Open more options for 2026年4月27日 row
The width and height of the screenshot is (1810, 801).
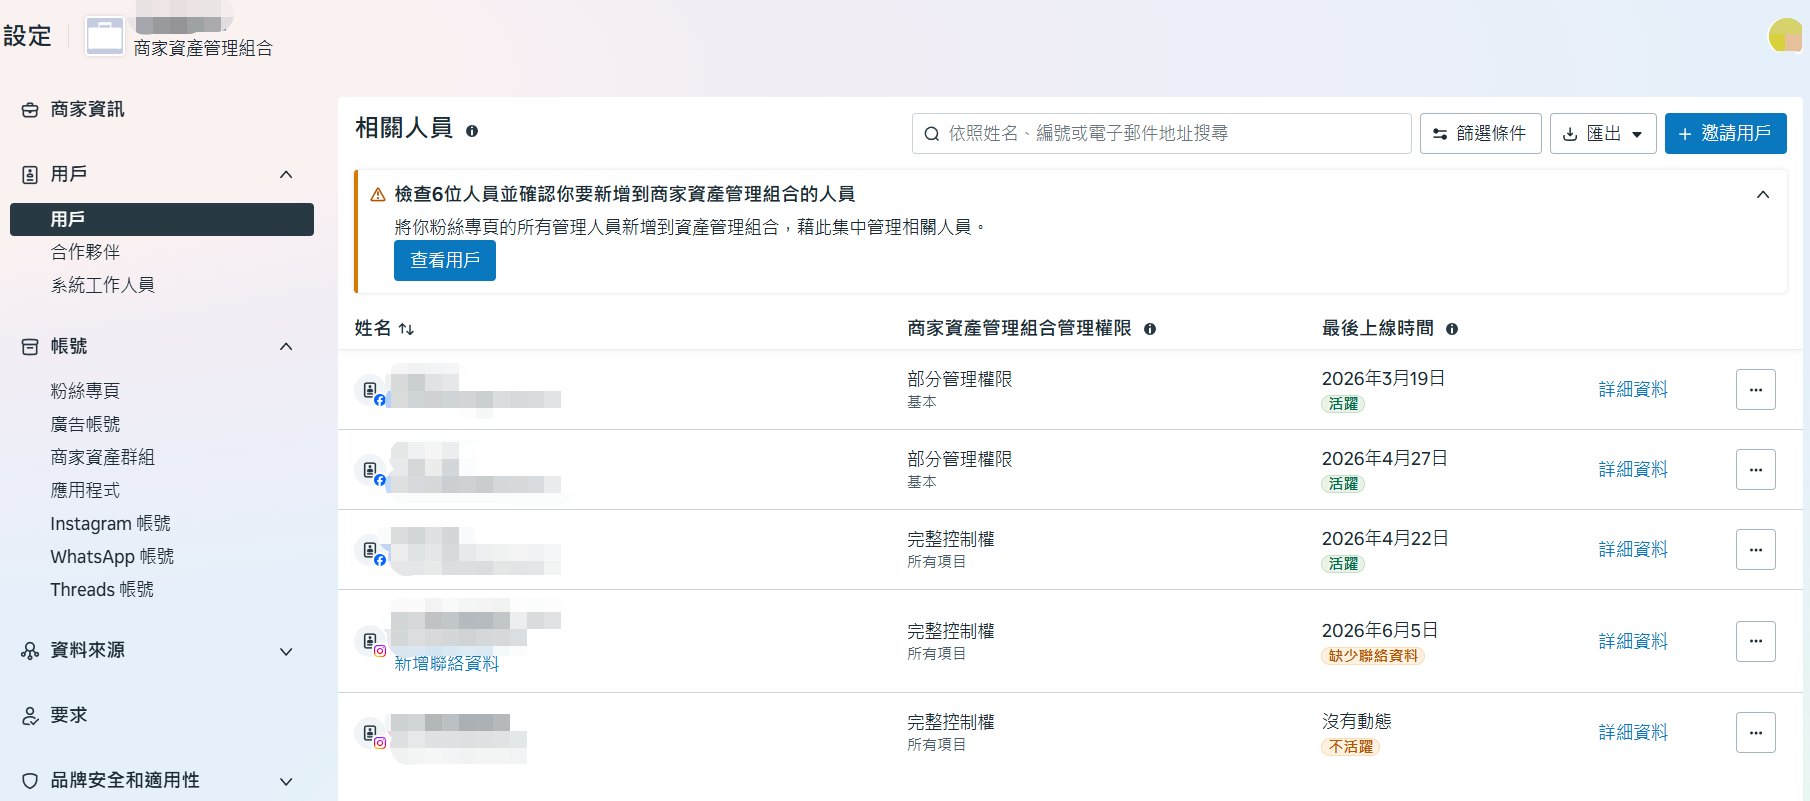[1756, 470]
